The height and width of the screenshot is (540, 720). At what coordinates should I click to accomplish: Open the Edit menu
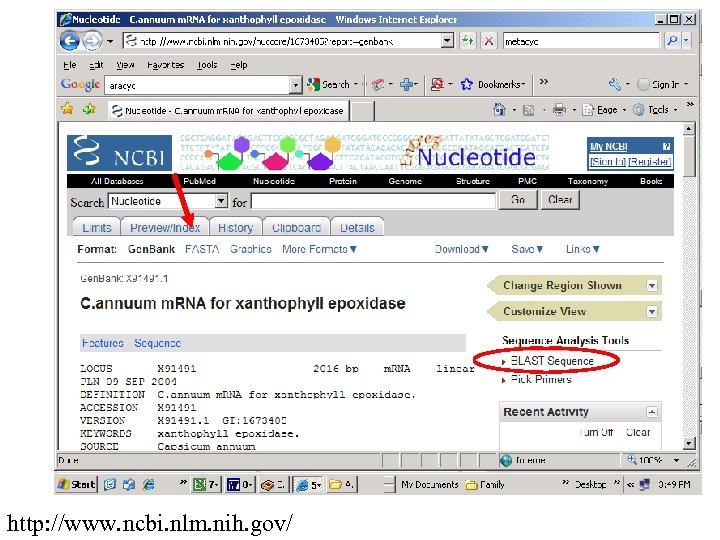coord(96,65)
